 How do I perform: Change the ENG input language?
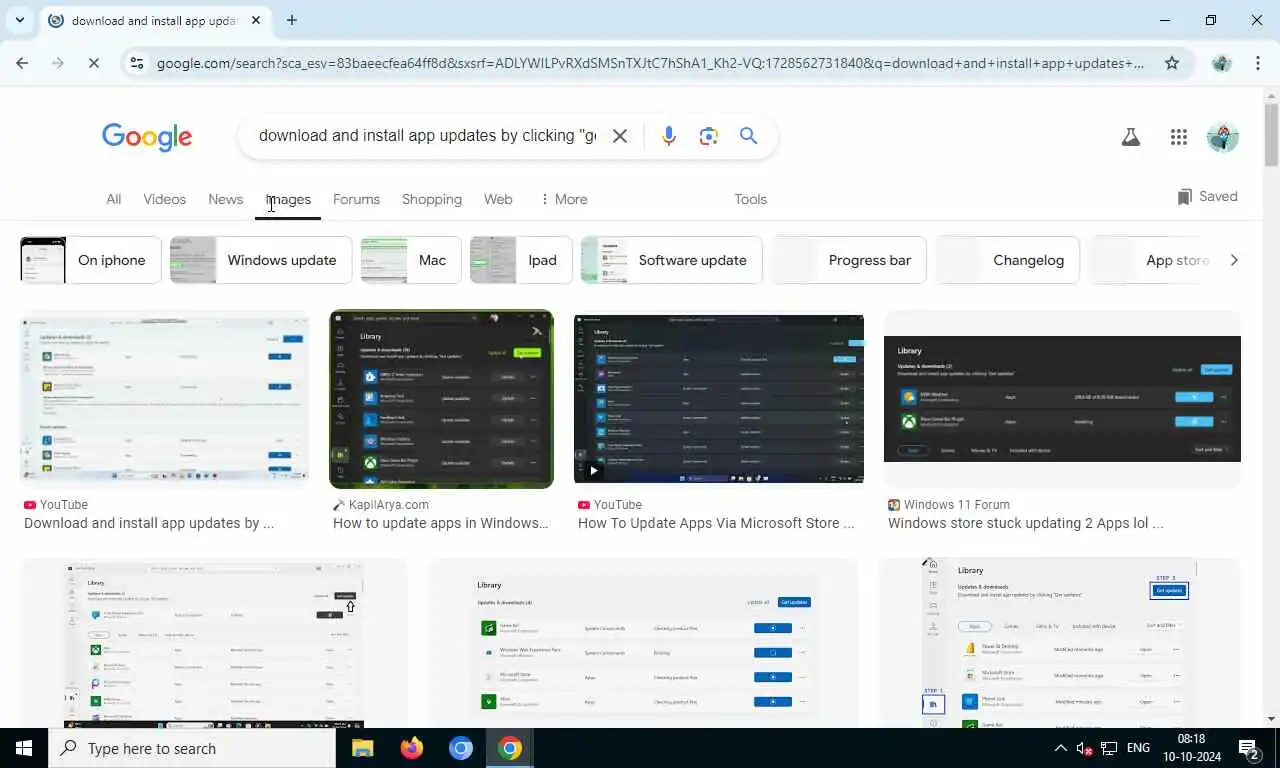tap(1138, 748)
